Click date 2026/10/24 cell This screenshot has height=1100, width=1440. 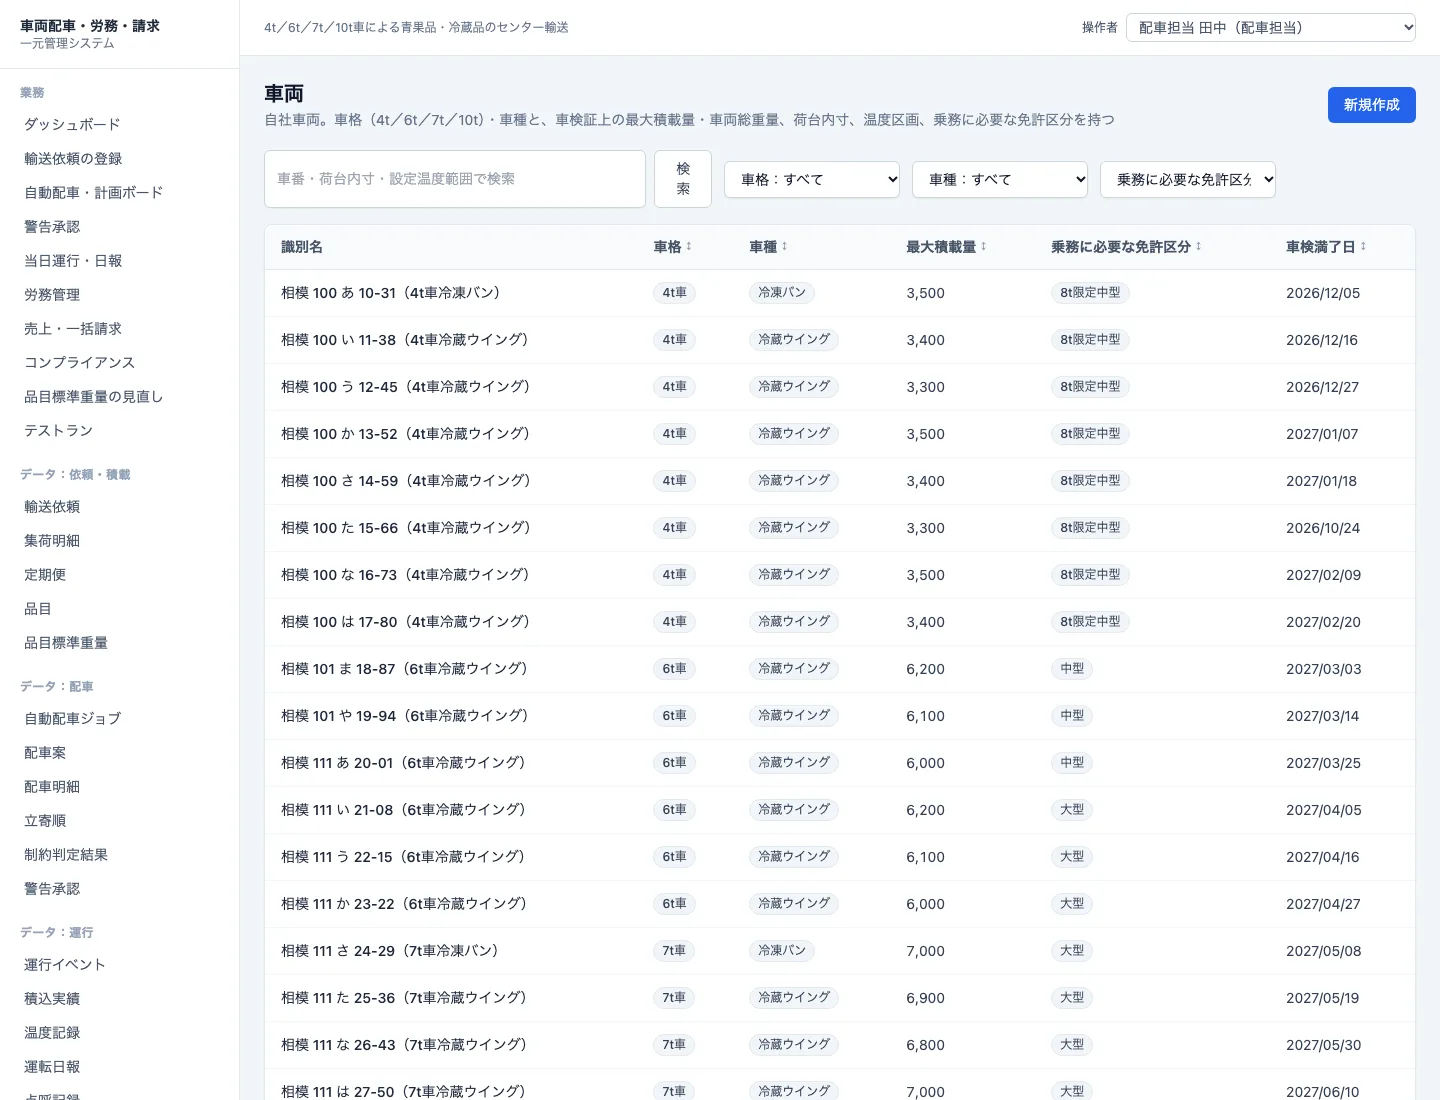[1323, 528]
